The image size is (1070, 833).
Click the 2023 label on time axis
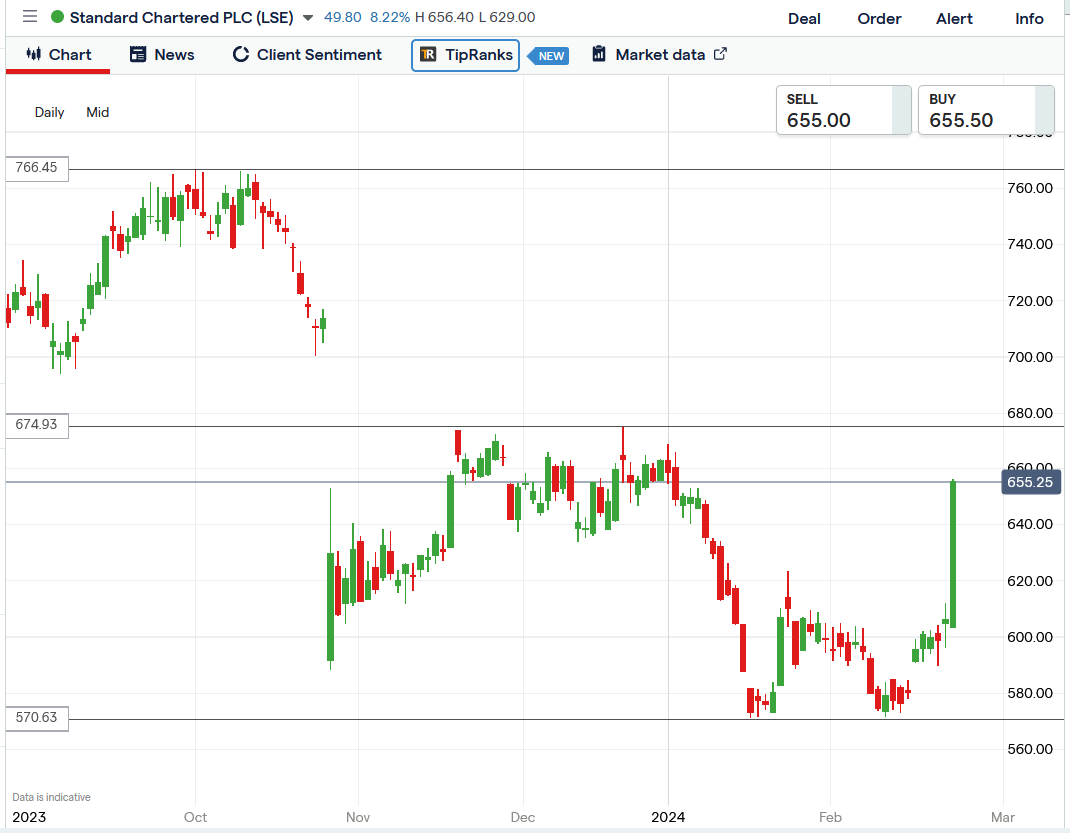tap(29, 817)
